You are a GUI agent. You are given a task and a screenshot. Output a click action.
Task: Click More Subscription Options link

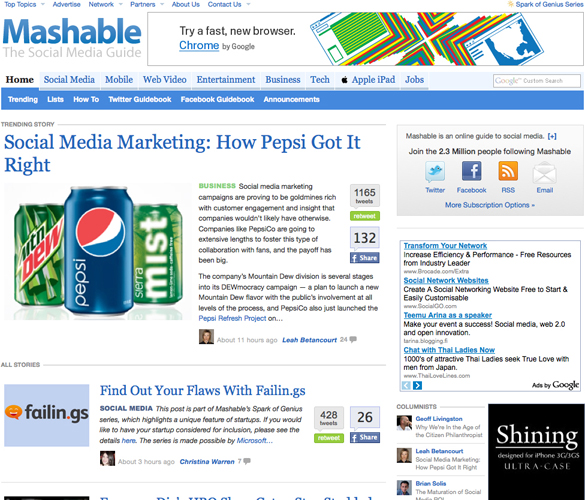[x=489, y=205]
